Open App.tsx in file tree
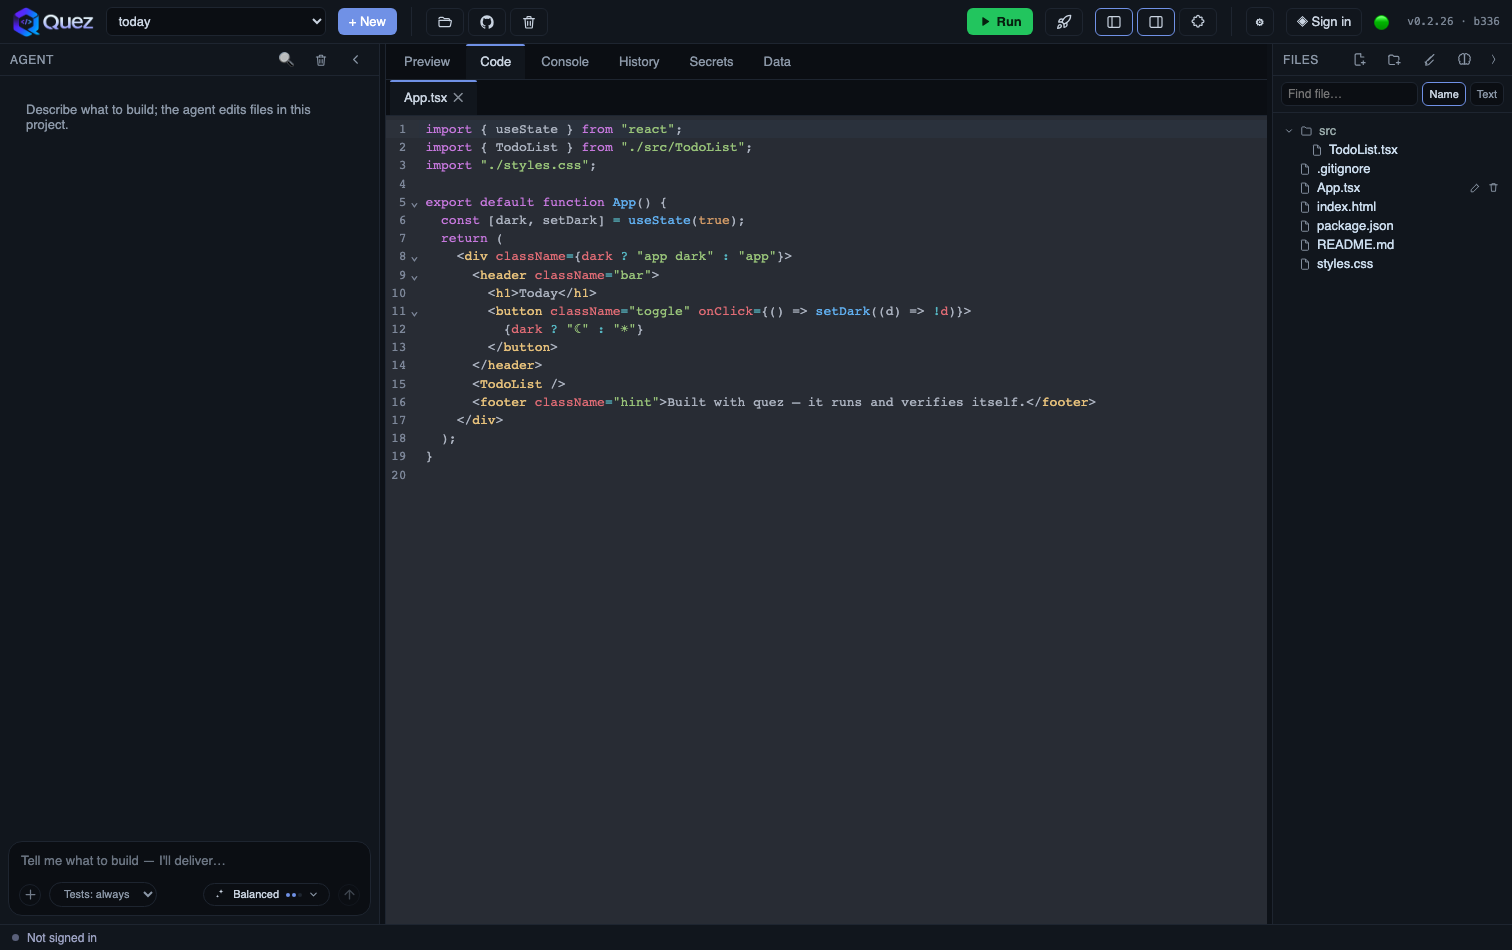This screenshot has height=950, width=1512. [x=1338, y=188]
